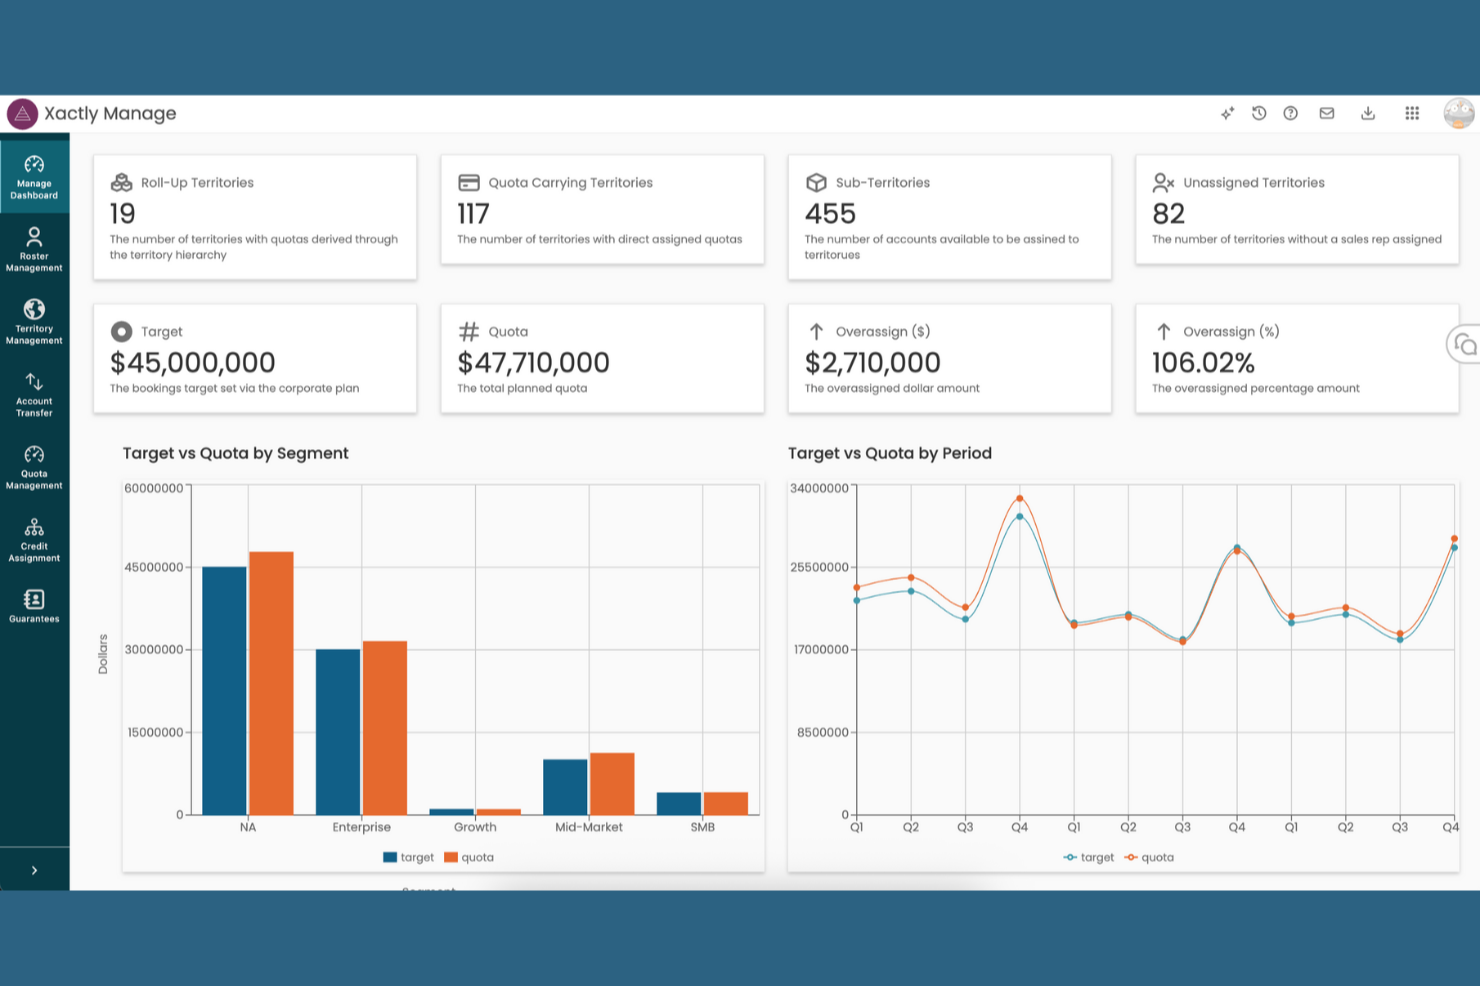Open the chat bubble widget
1480x986 pixels.
(x=1465, y=345)
